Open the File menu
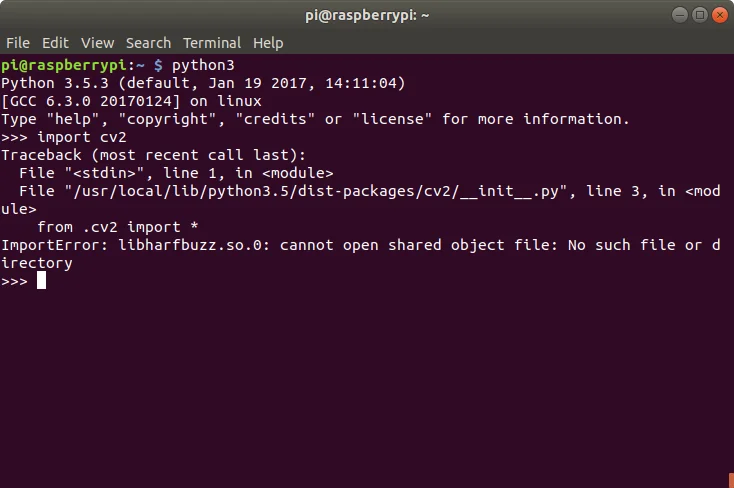This screenshot has height=488, width=734. pyautogui.click(x=18, y=43)
